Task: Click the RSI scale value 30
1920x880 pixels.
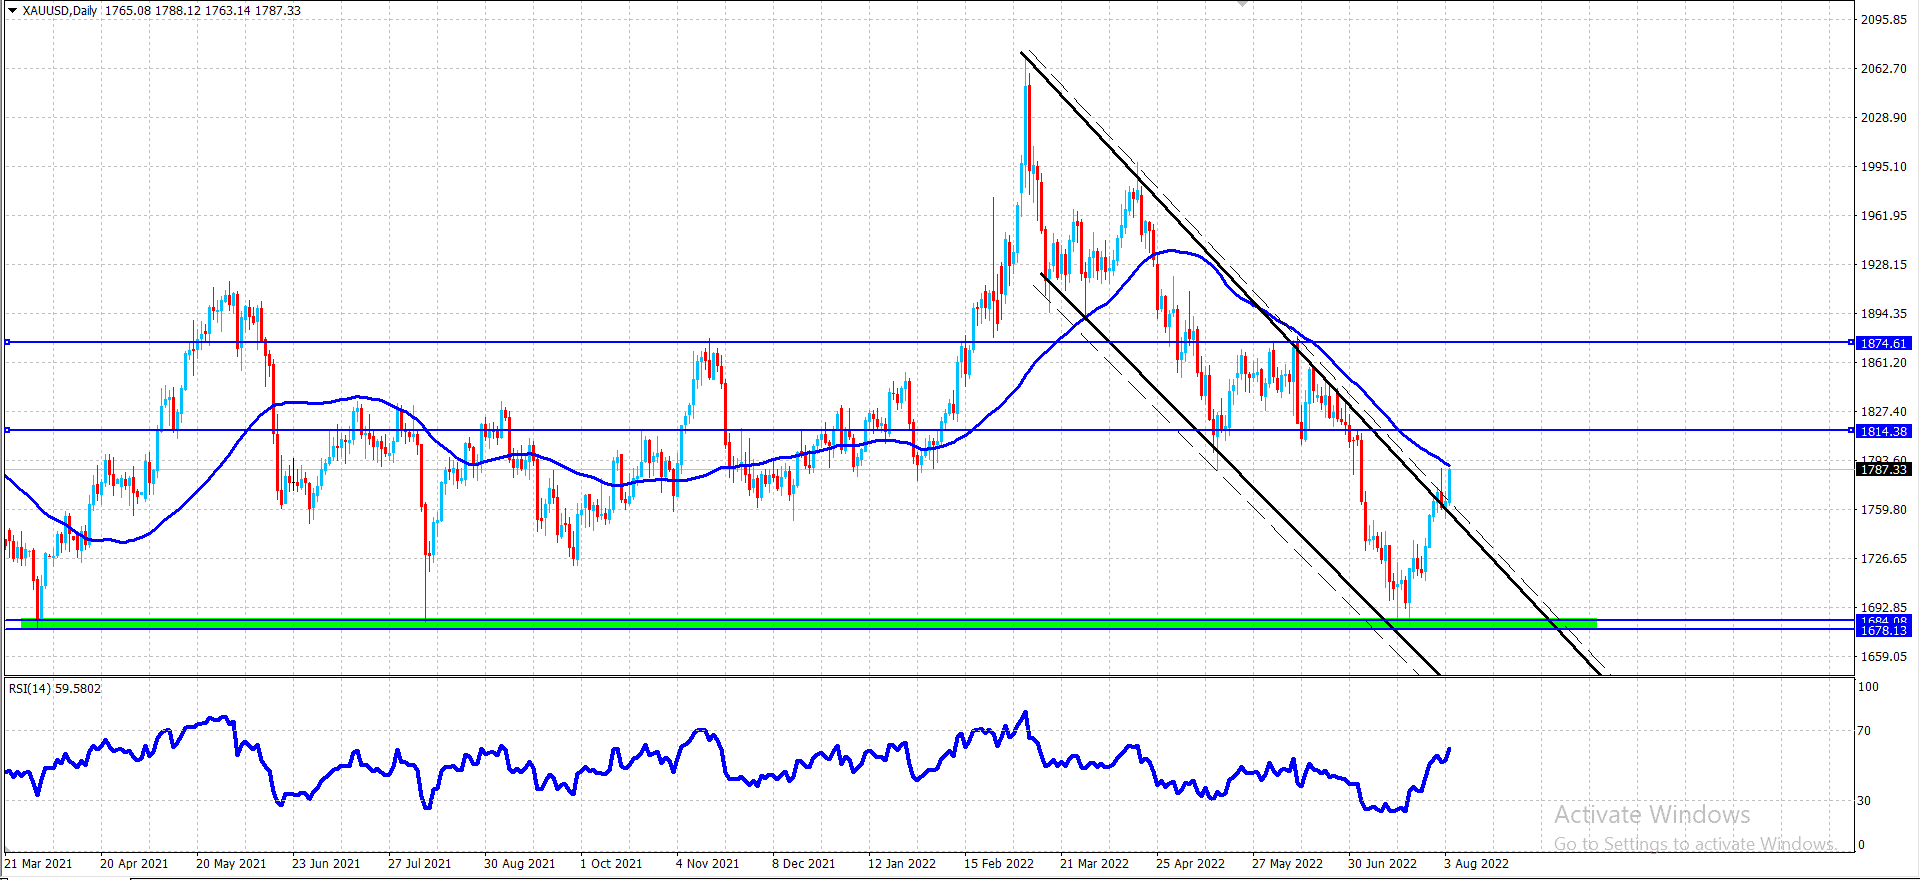Action: [x=1863, y=801]
